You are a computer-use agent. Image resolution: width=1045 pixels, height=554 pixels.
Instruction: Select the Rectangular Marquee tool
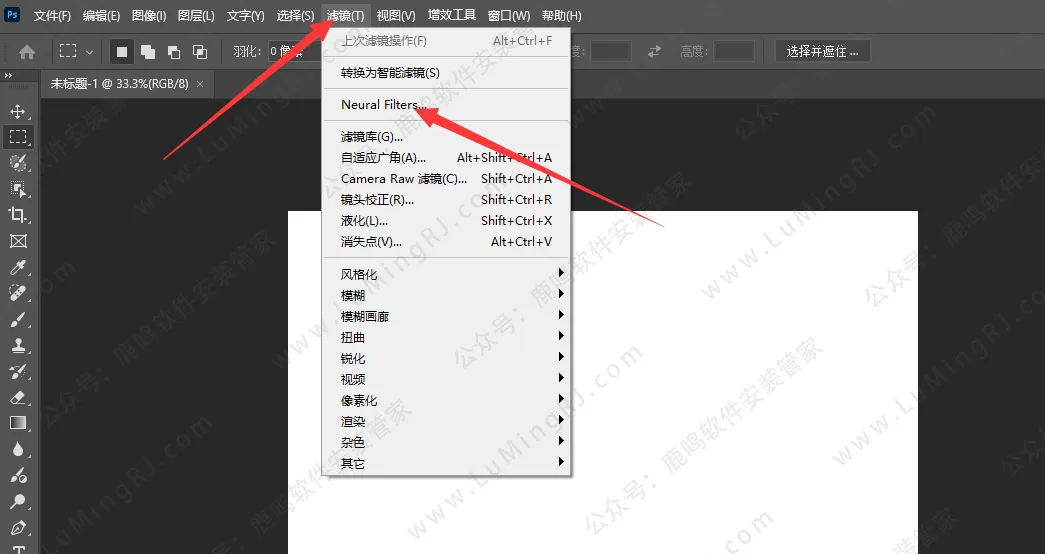pyautogui.click(x=18, y=137)
